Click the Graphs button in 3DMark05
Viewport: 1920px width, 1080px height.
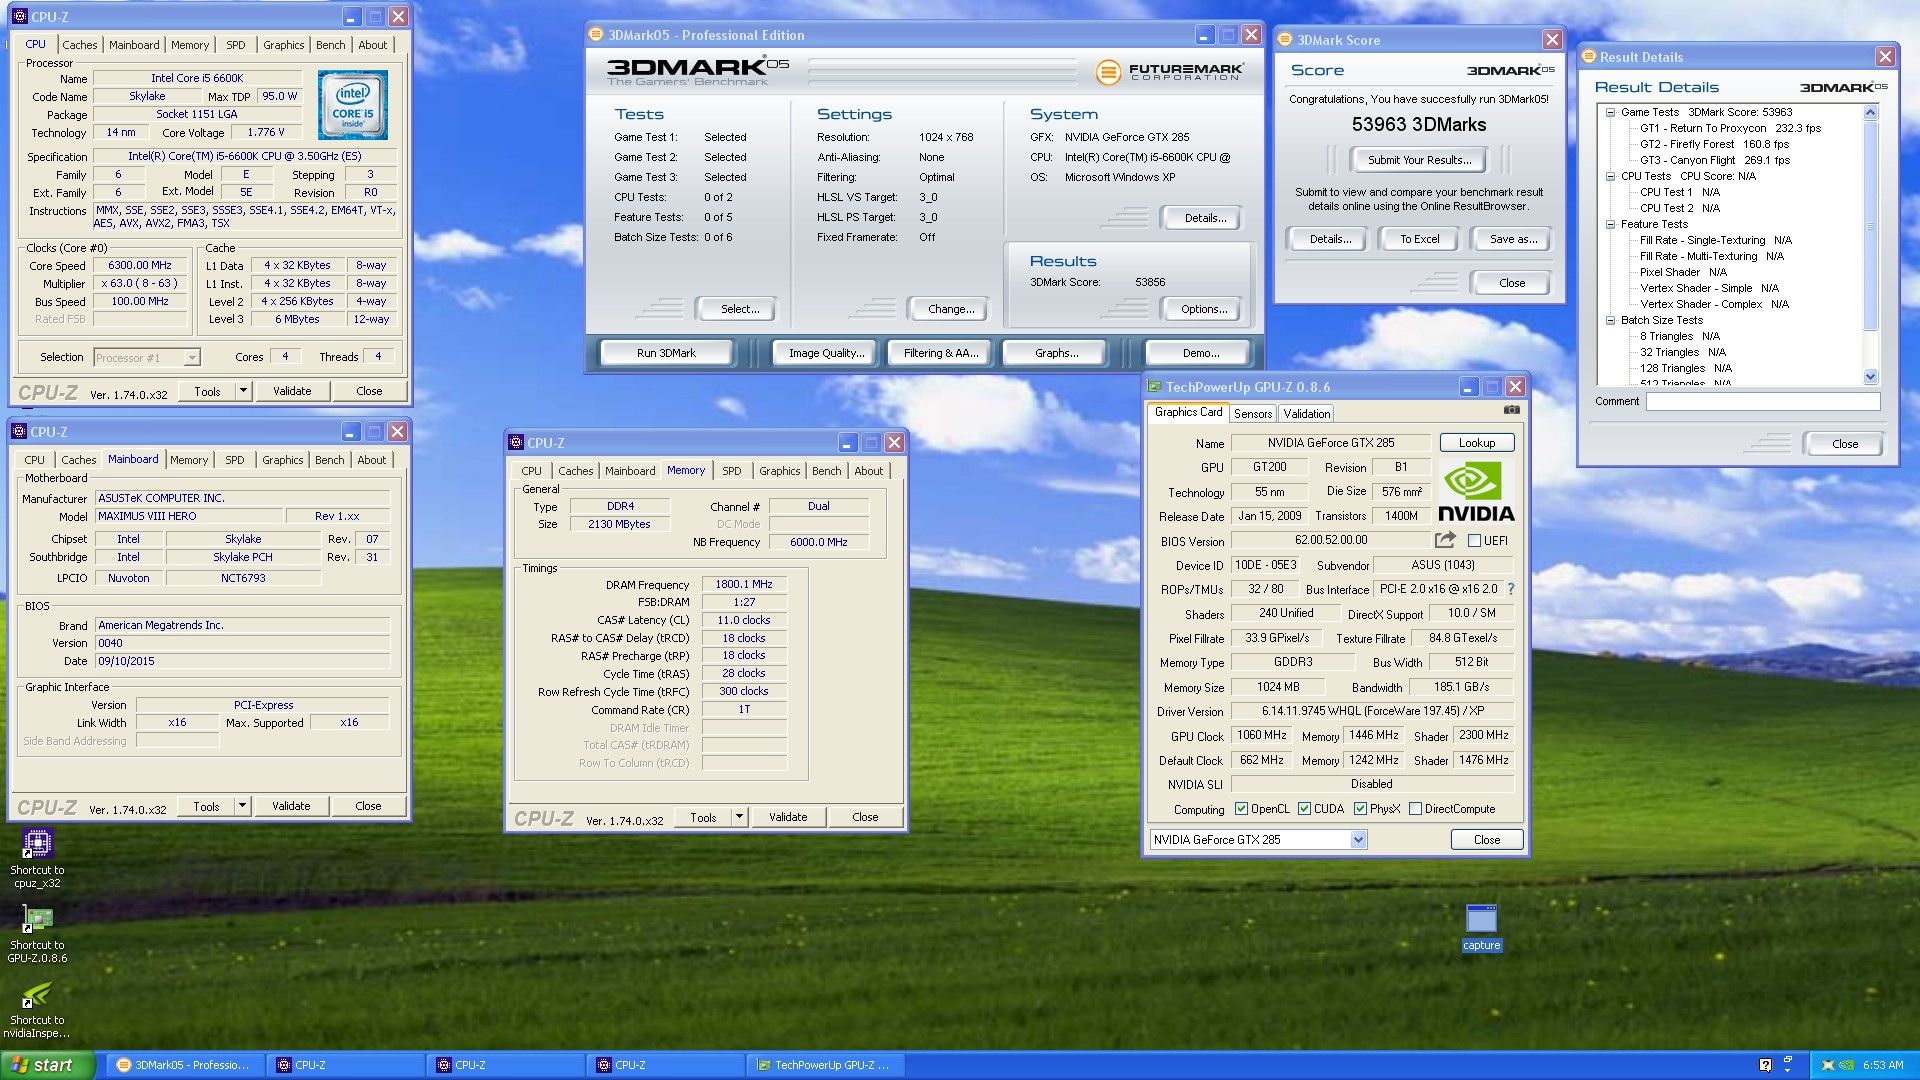point(1056,353)
